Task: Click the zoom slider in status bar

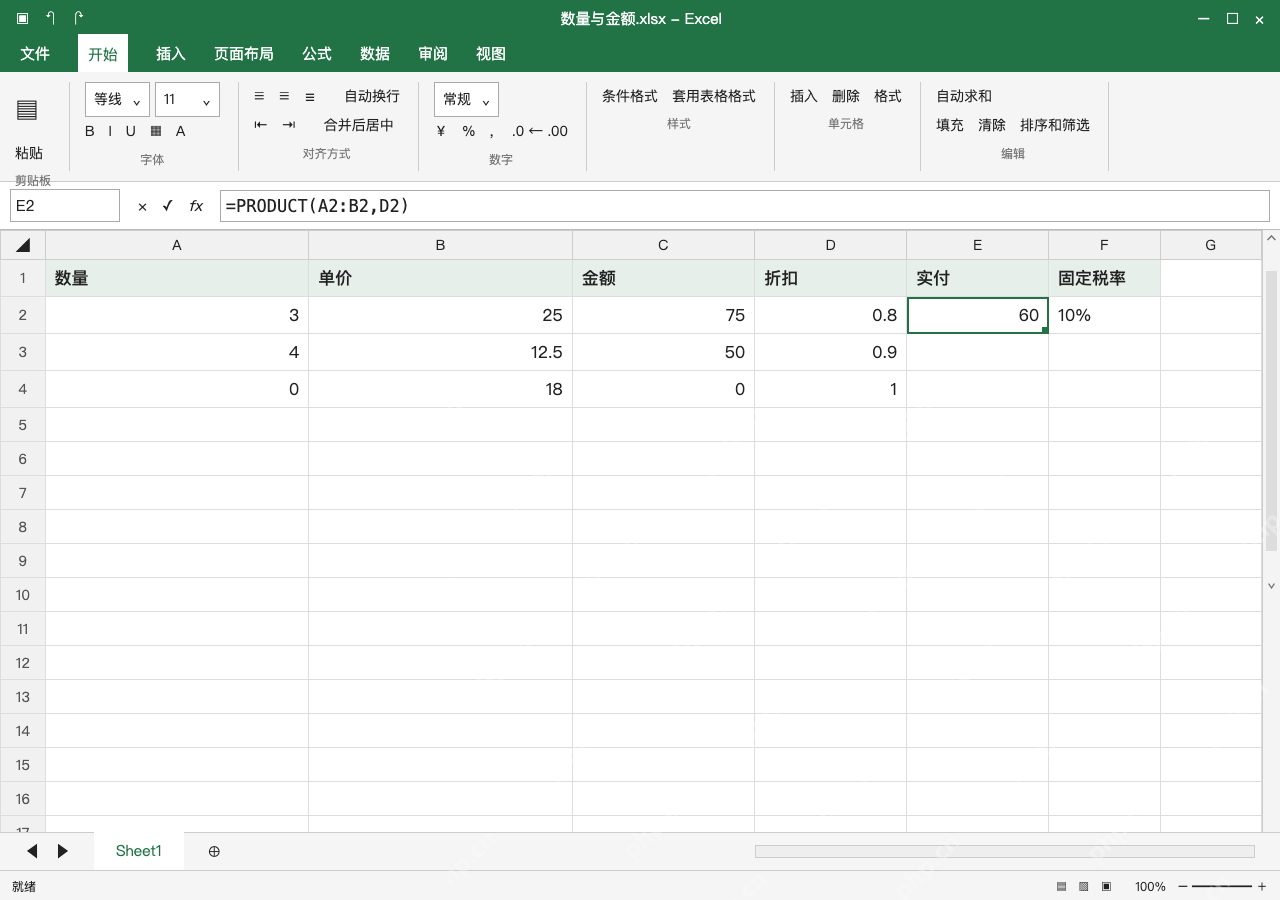Action: 1222,886
